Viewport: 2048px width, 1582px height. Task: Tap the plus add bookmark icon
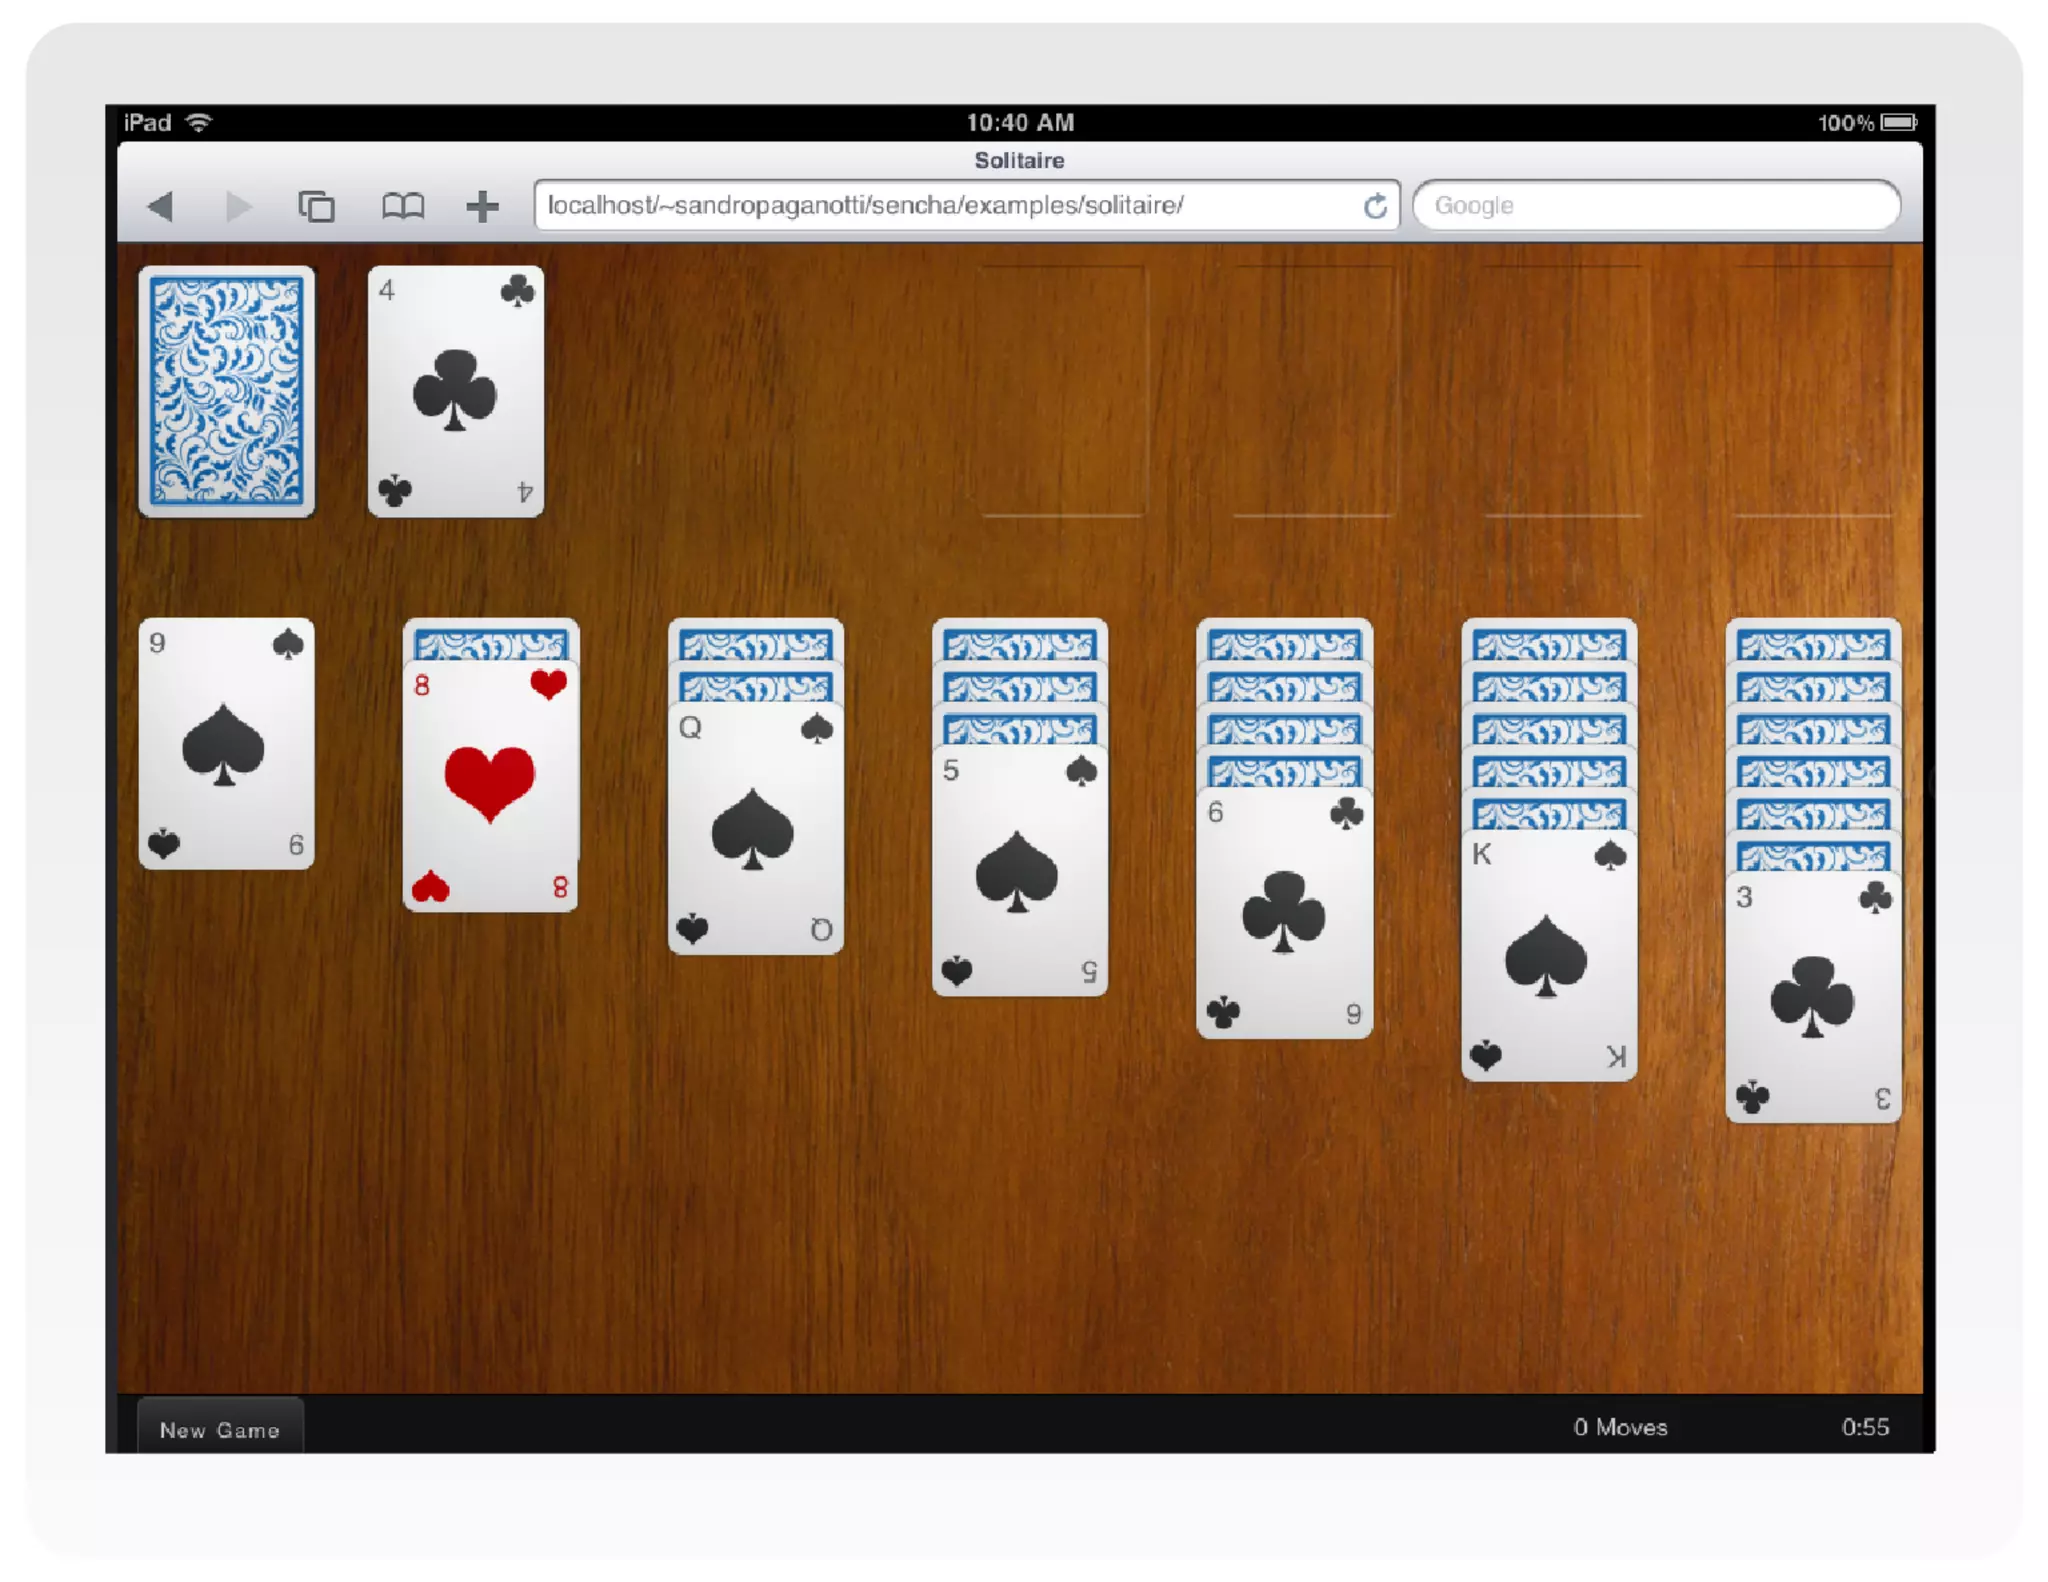[482, 207]
